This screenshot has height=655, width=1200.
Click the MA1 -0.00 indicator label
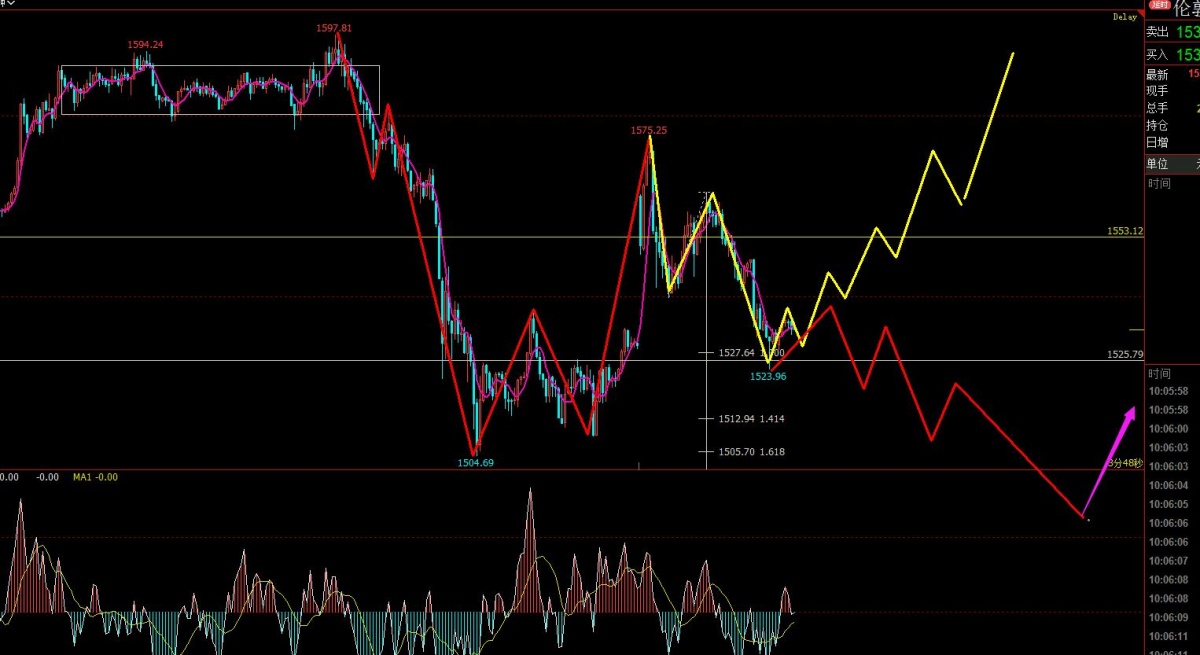coord(96,477)
